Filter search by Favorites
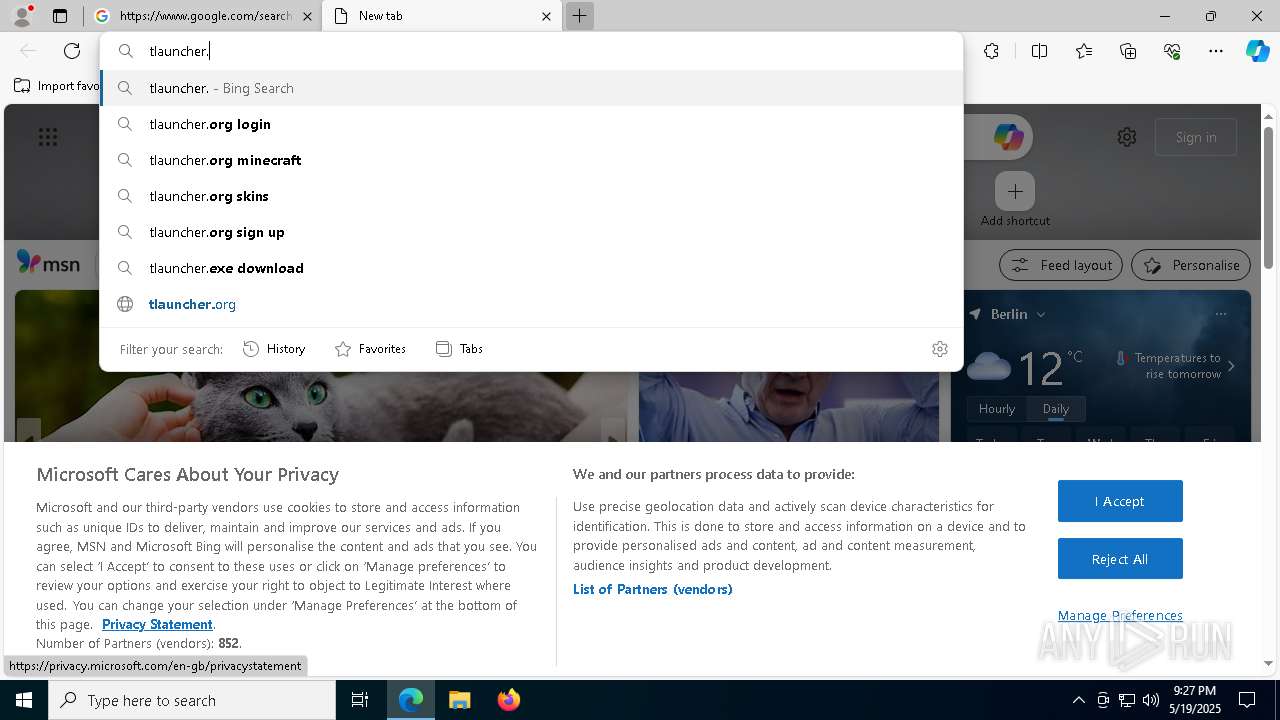Screen dimensions: 1280x720 [x=370, y=349]
